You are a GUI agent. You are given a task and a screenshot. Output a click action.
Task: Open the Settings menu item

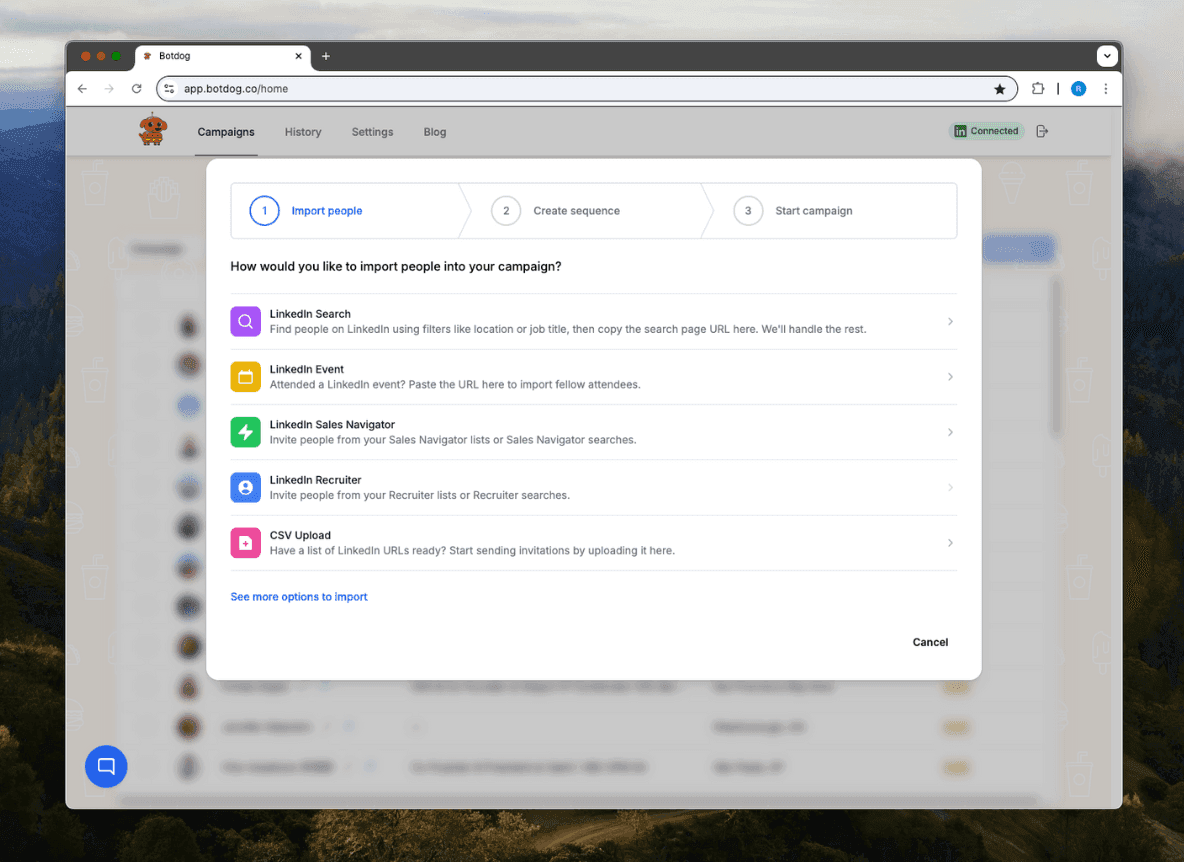[372, 131]
